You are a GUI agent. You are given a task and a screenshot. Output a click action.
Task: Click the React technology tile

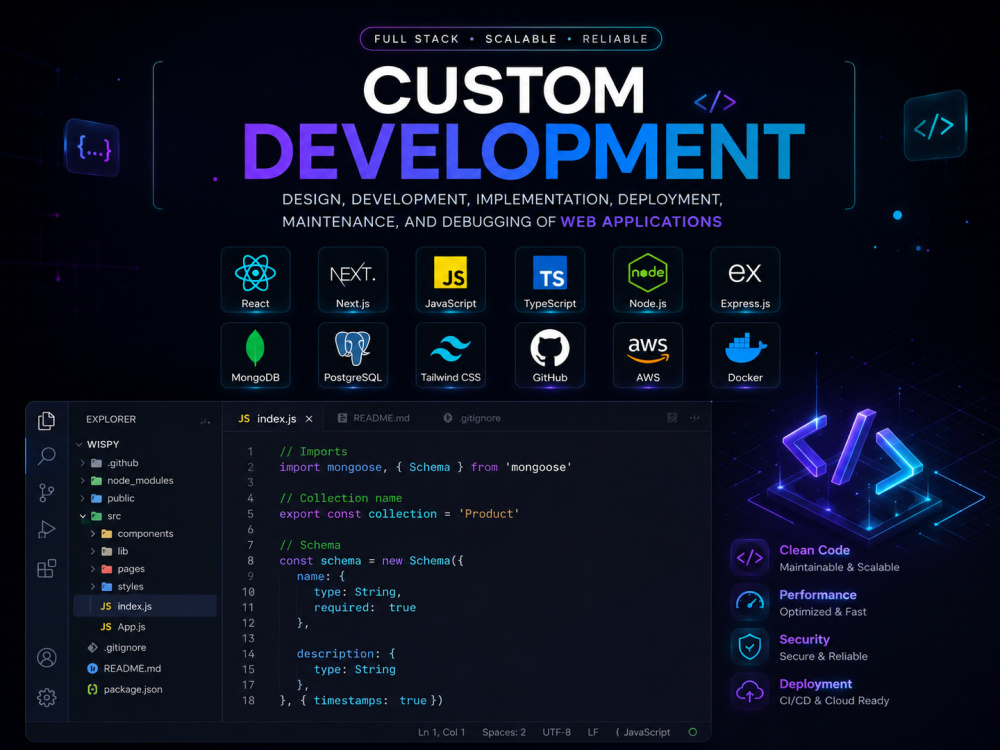(x=255, y=279)
